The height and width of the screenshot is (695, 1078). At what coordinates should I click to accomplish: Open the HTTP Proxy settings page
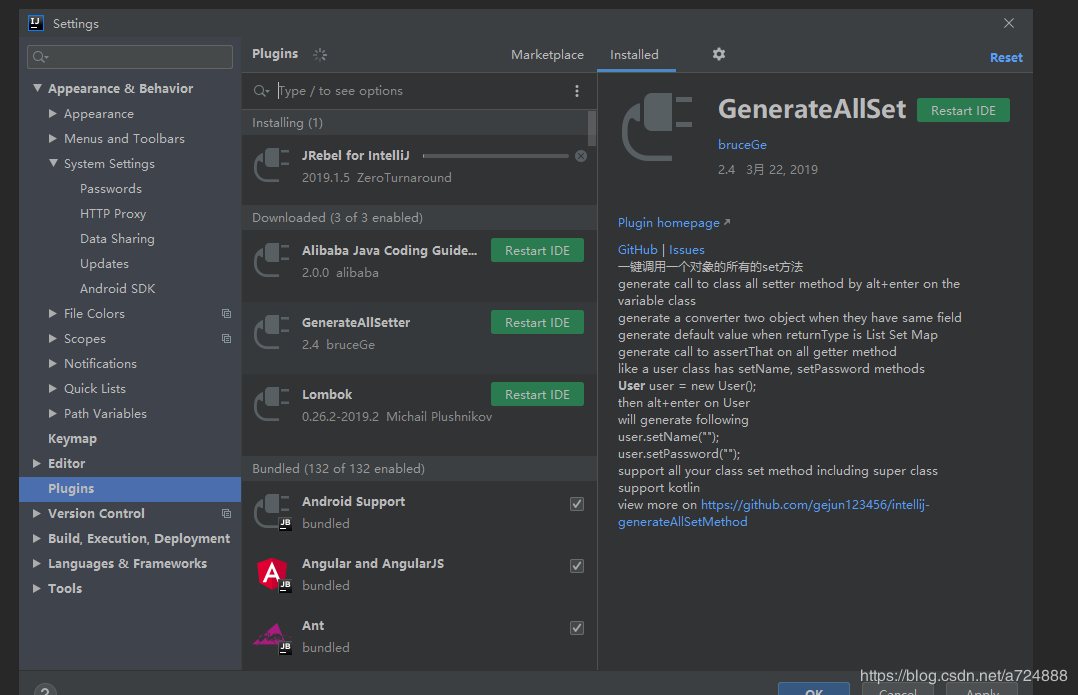[113, 214]
